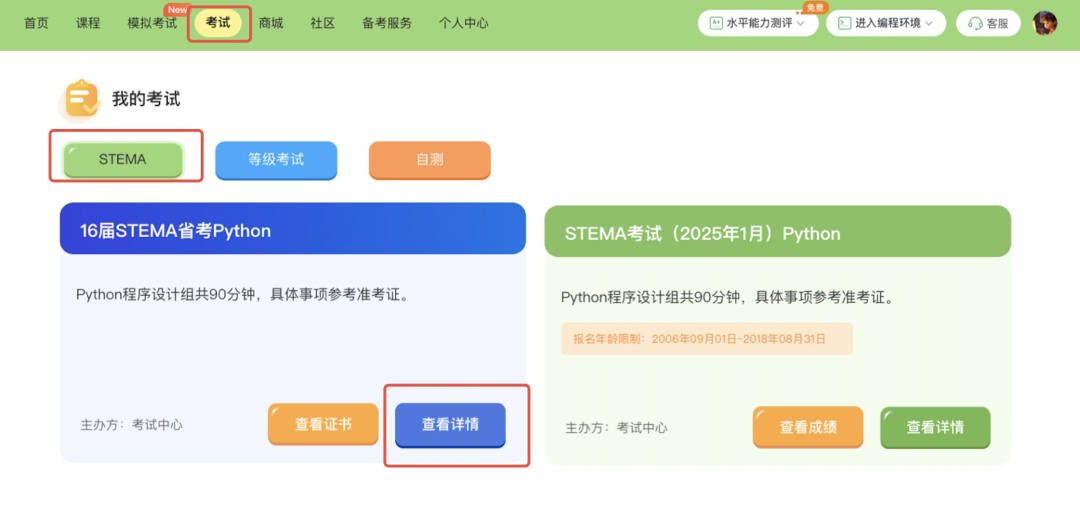Viewport: 1080px width, 515px height.
Task: Expand the 进入编程环境 dropdown arrow
Action: tap(929, 23)
